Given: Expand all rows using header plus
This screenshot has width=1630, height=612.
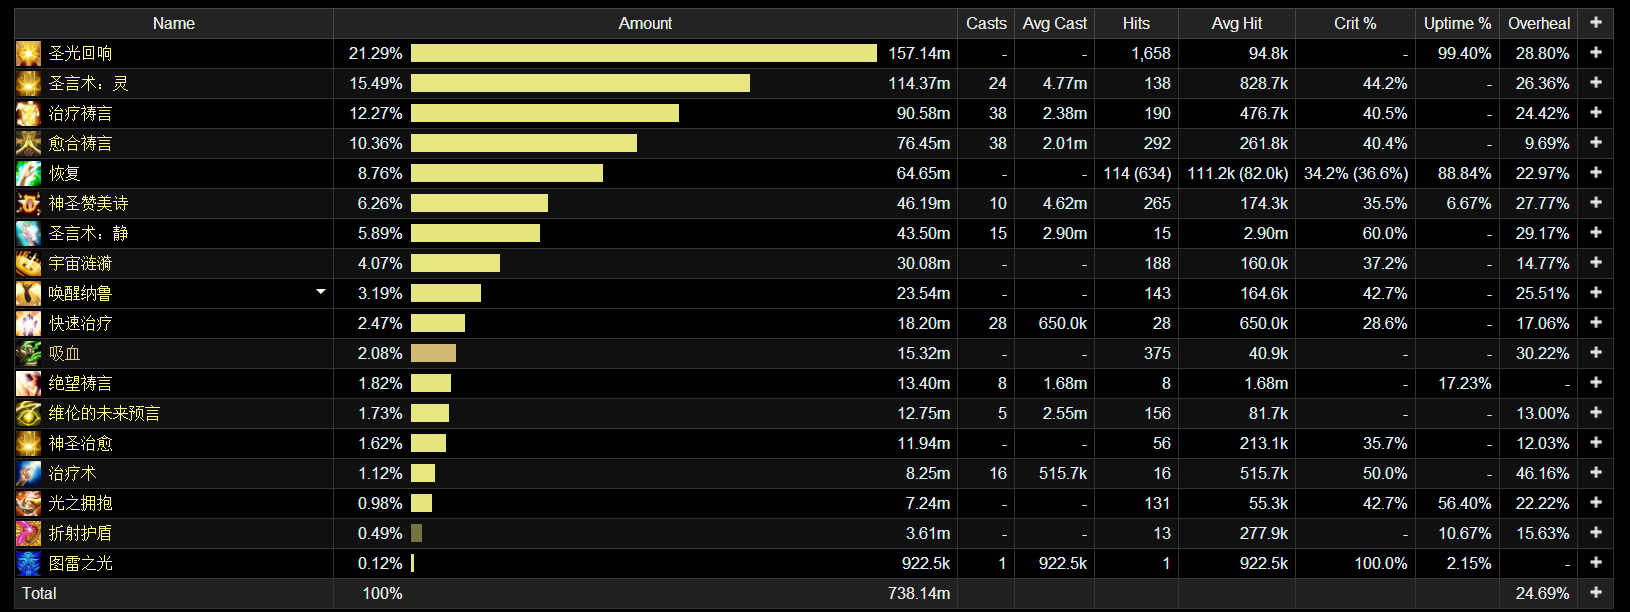Looking at the screenshot, I should pyautogui.click(x=1595, y=23).
